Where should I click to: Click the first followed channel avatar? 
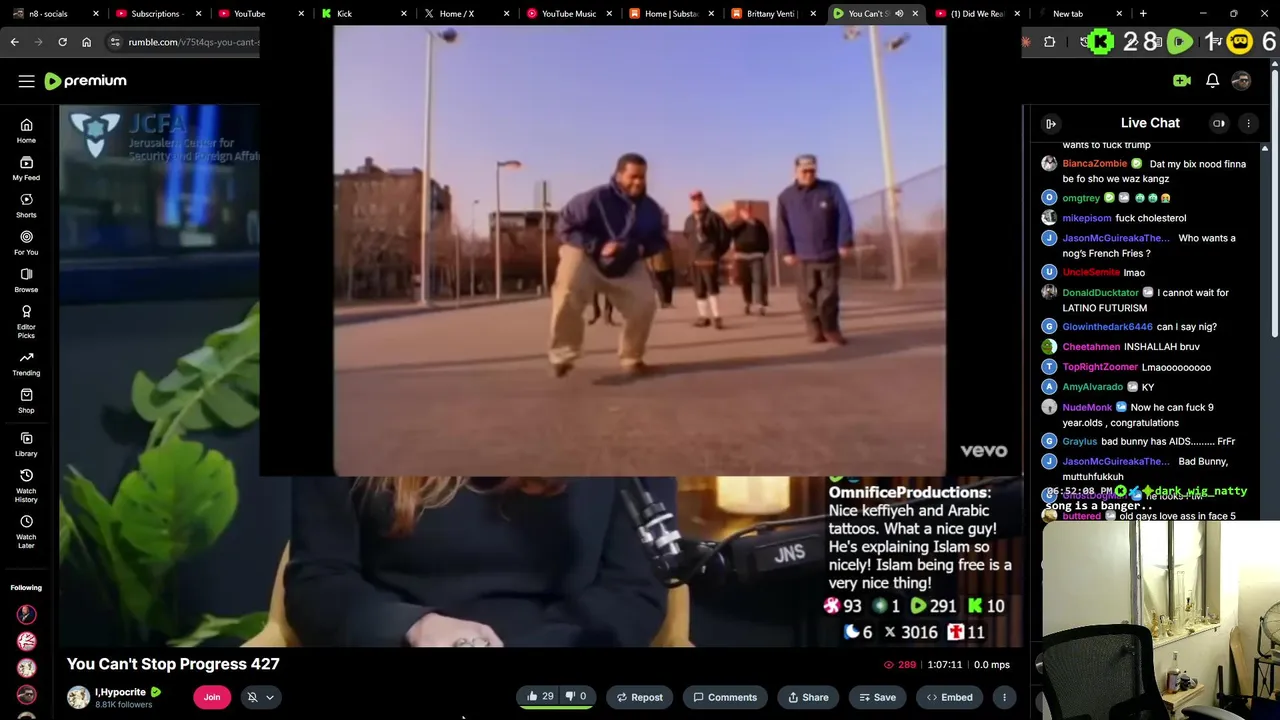(x=26, y=615)
